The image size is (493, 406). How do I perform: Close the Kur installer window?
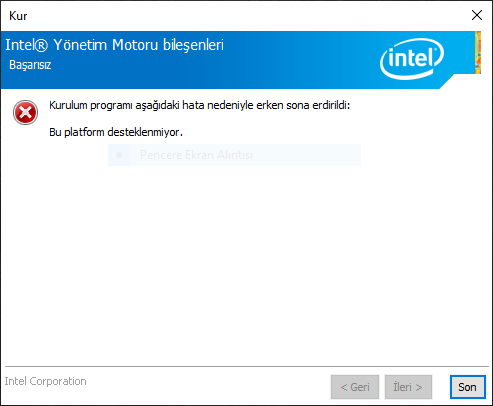(x=477, y=15)
